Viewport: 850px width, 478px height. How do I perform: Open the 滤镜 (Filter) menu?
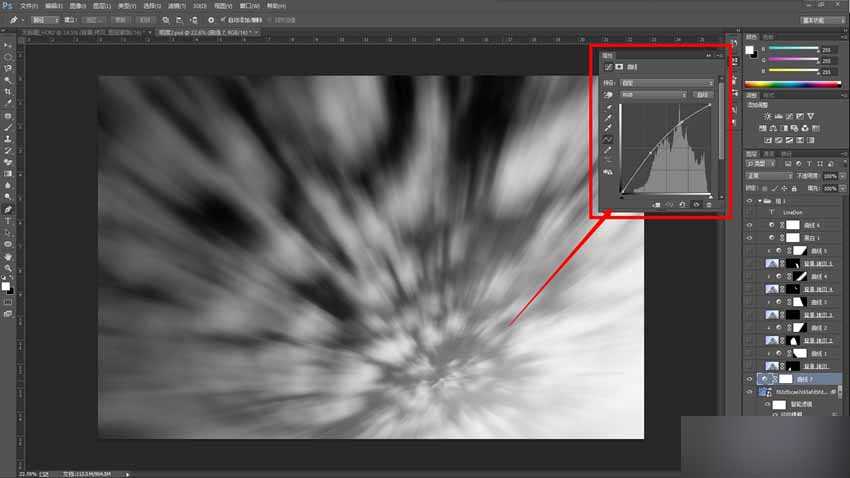pos(177,5)
